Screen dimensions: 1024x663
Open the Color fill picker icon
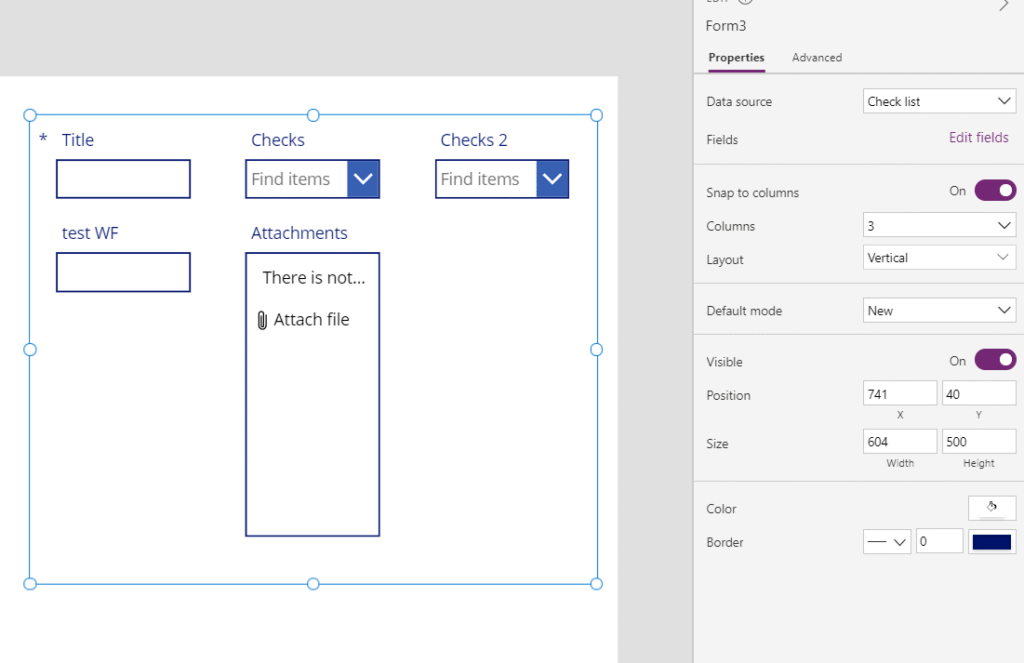tap(991, 508)
